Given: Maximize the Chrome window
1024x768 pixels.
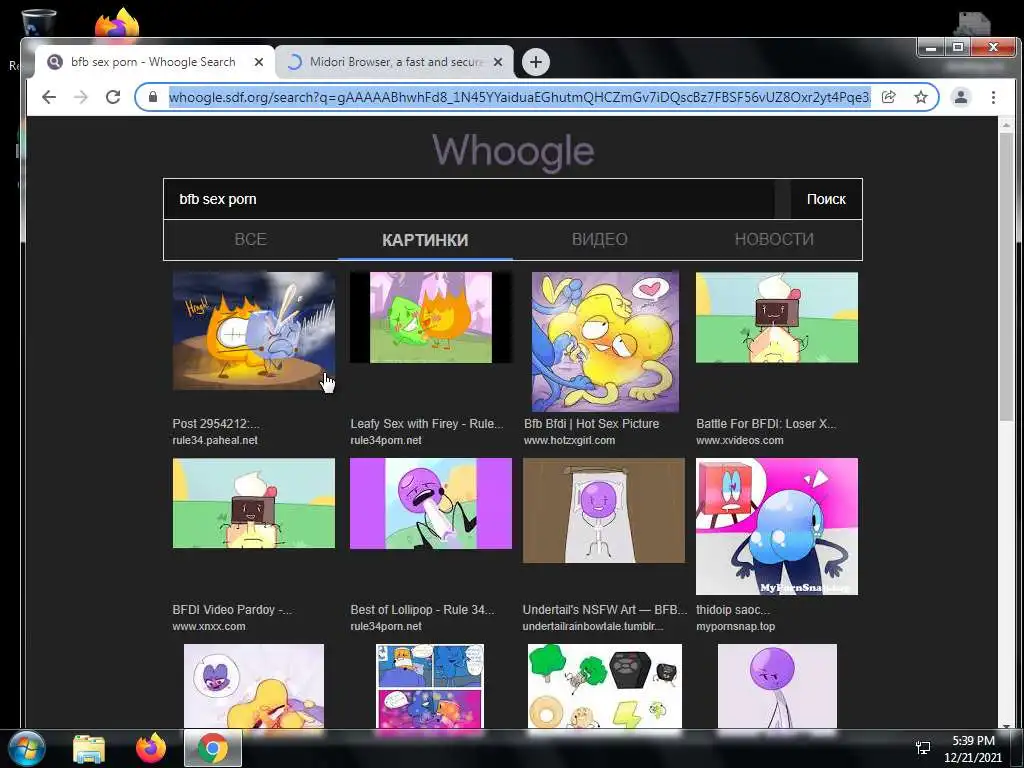Looking at the screenshot, I should pyautogui.click(x=958, y=47).
